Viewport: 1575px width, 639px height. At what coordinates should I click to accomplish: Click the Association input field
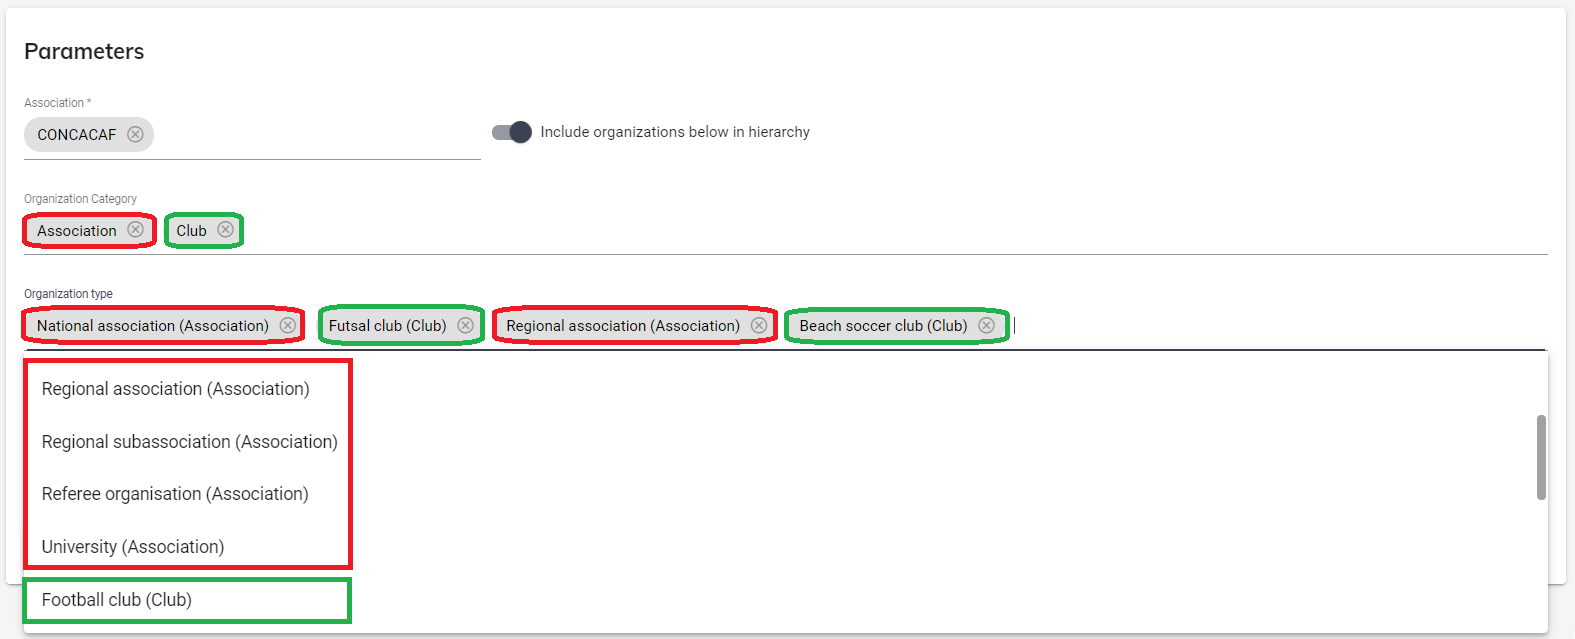315,135
